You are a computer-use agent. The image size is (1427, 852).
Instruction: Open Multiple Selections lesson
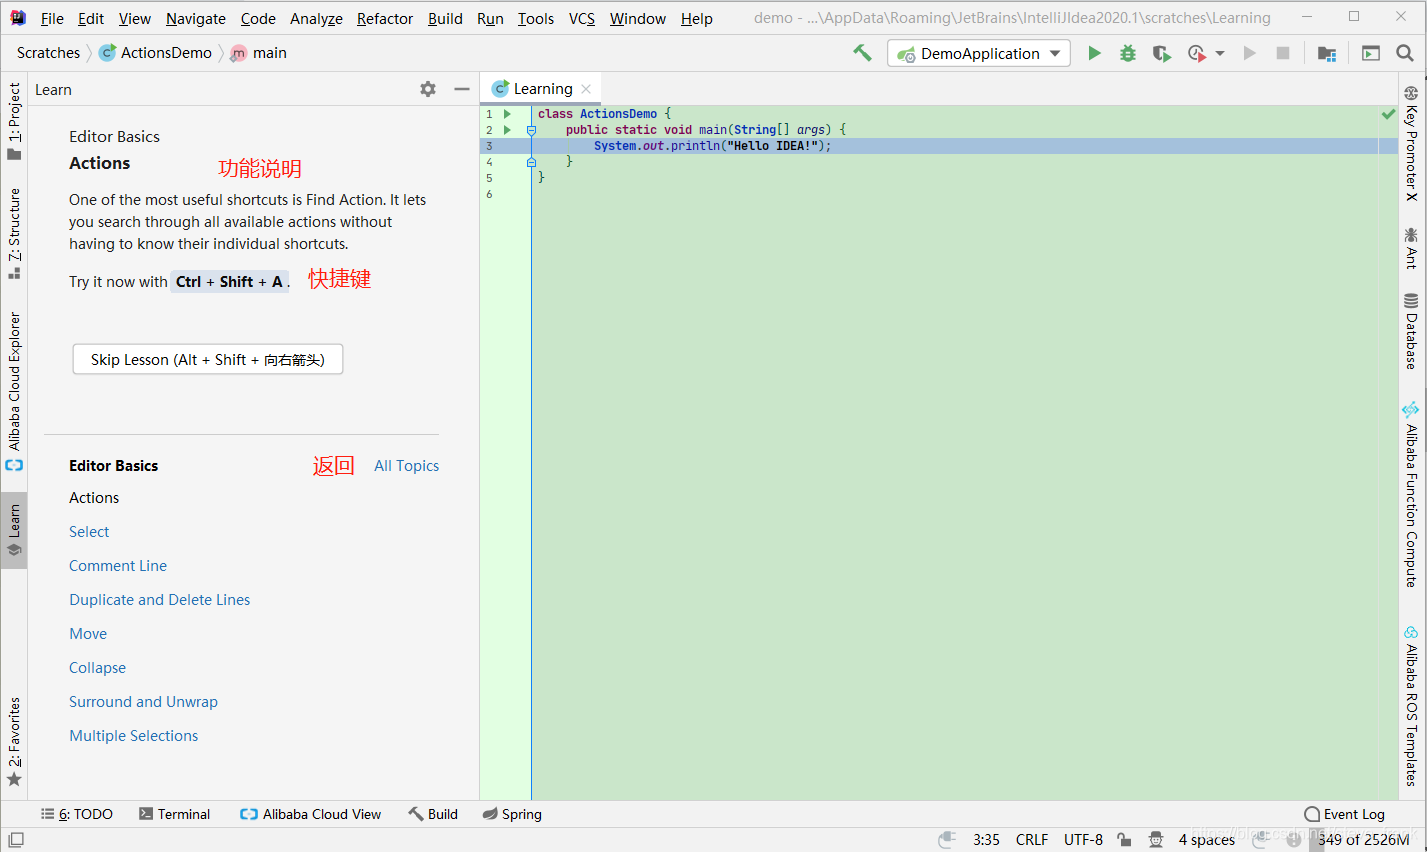click(x=133, y=735)
